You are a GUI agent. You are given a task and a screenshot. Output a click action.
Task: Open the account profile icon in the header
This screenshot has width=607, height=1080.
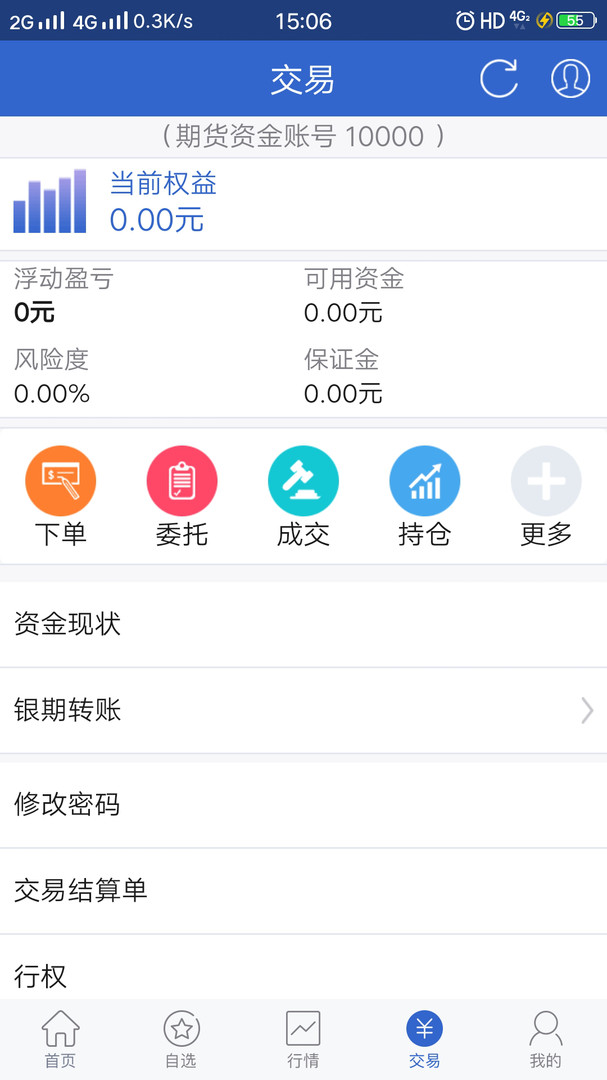click(x=570, y=79)
